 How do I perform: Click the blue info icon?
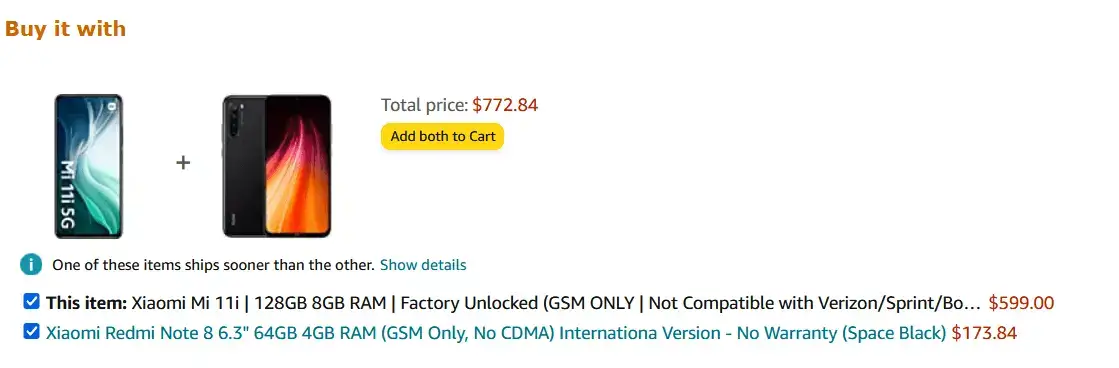point(31,265)
